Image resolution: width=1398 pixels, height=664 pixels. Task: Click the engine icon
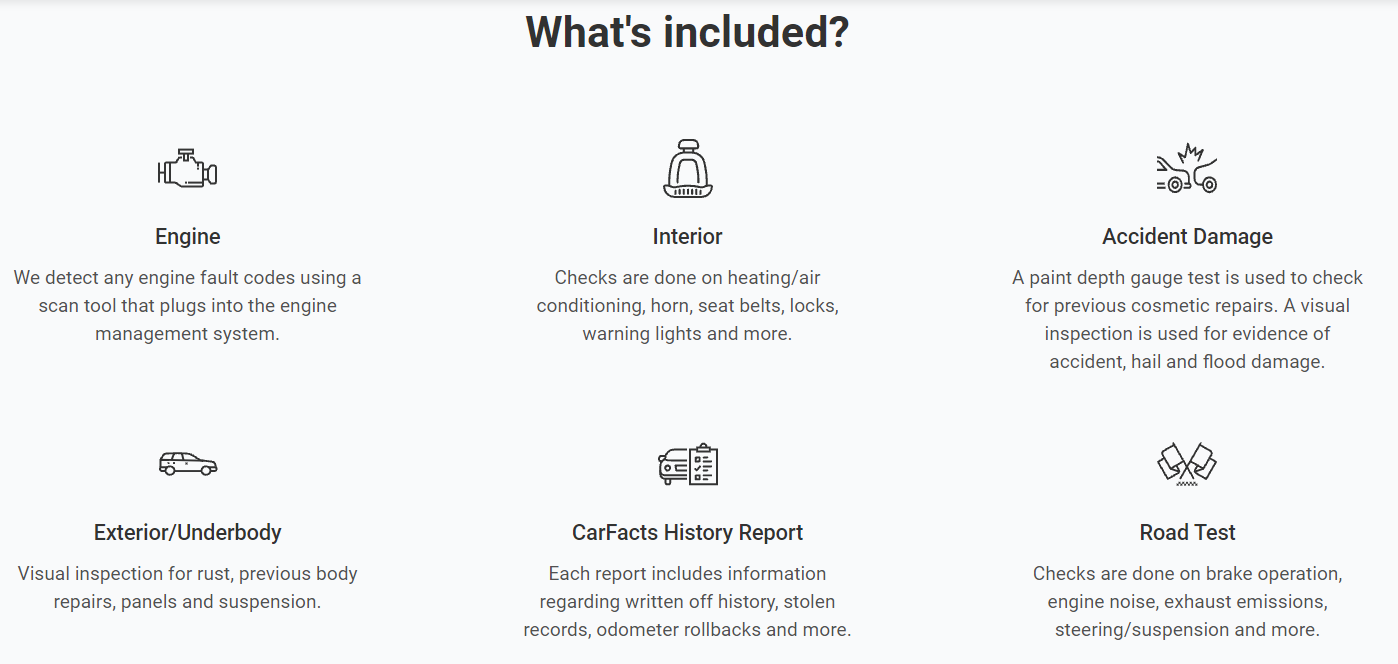point(187,169)
